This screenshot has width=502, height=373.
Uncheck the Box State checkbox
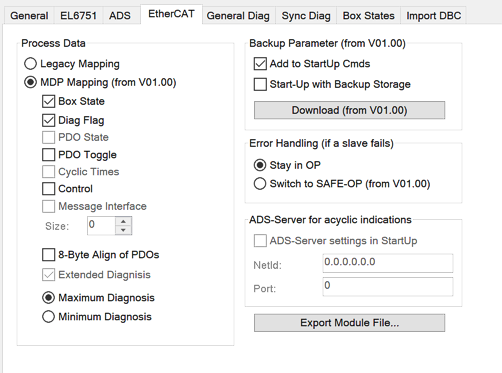coord(48,101)
